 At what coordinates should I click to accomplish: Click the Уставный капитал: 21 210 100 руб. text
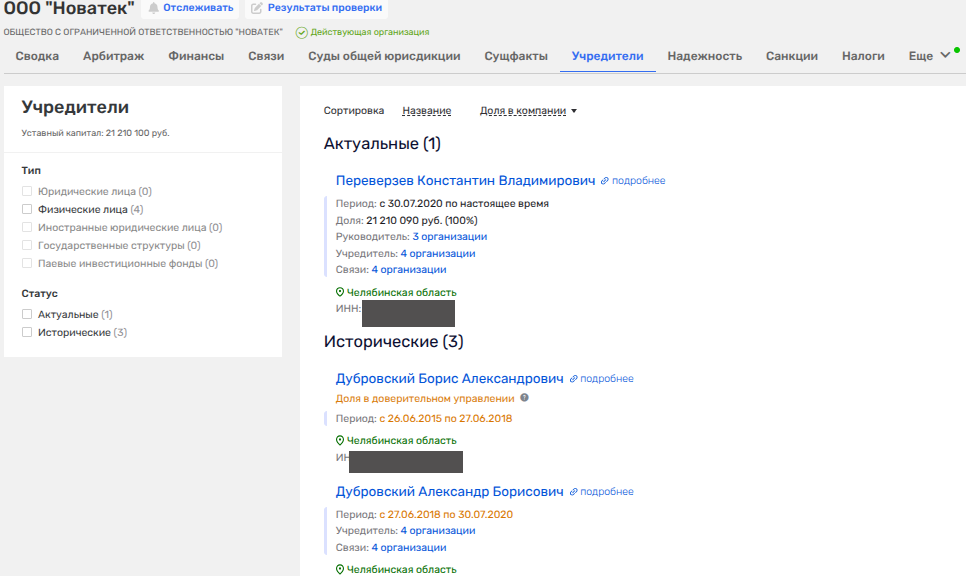95,133
